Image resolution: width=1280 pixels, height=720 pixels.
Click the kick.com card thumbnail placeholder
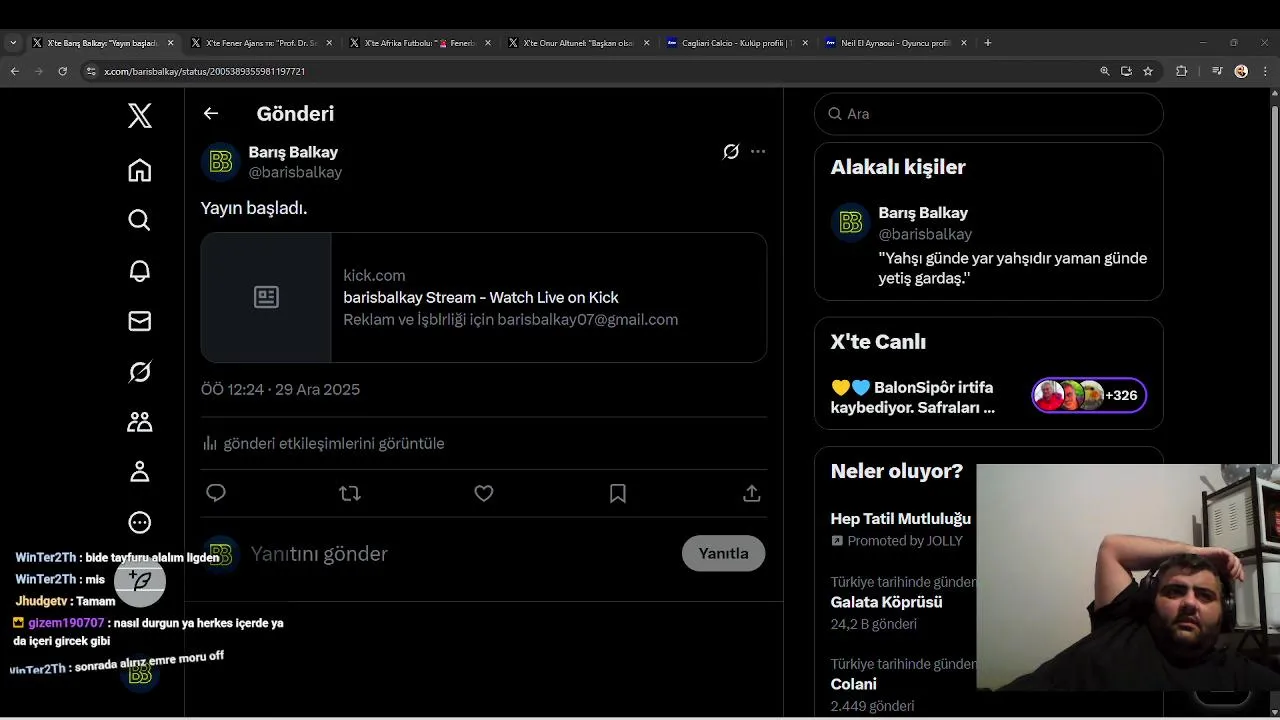(266, 297)
